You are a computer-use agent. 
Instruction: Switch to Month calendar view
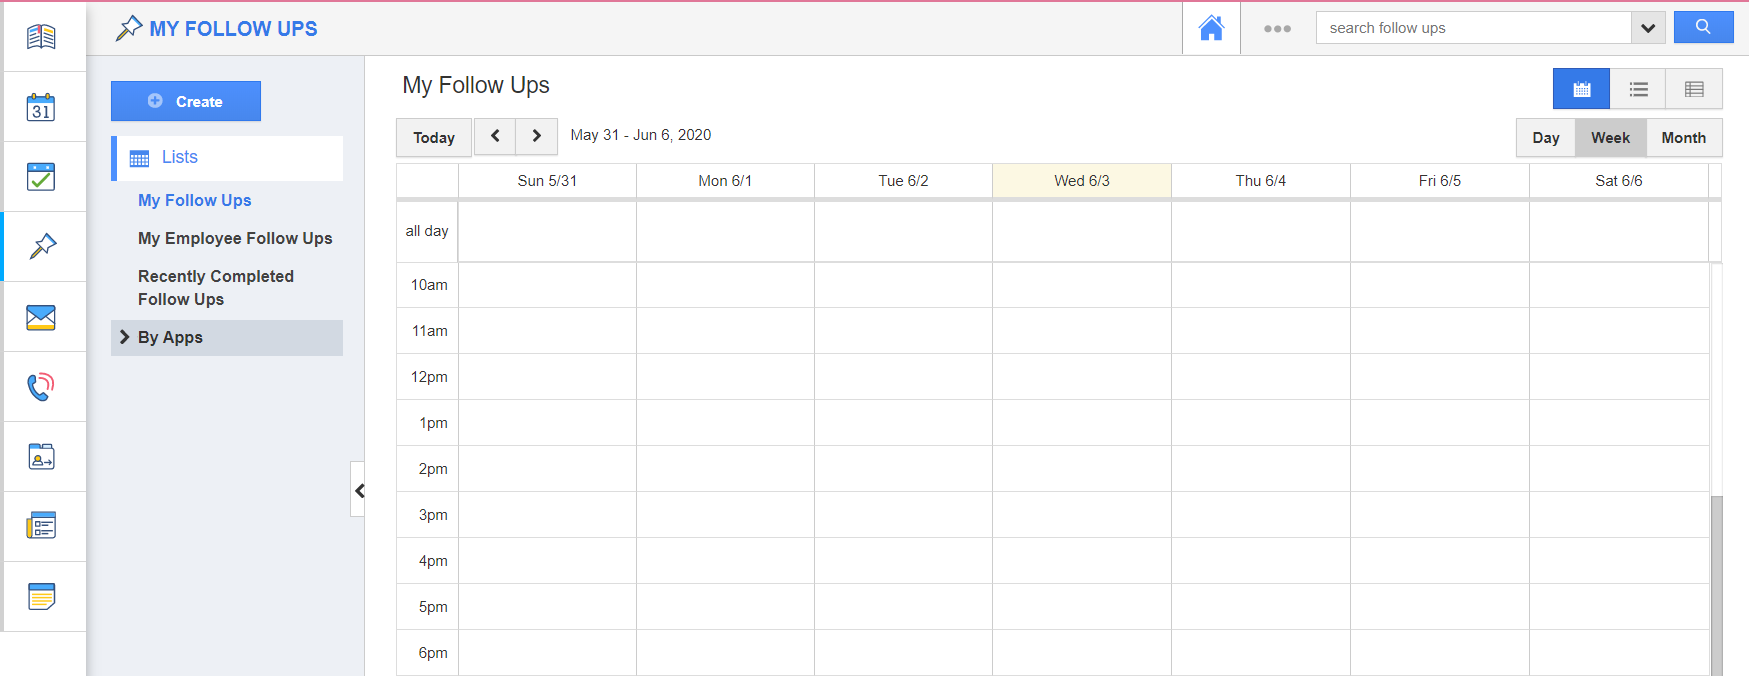1683,138
